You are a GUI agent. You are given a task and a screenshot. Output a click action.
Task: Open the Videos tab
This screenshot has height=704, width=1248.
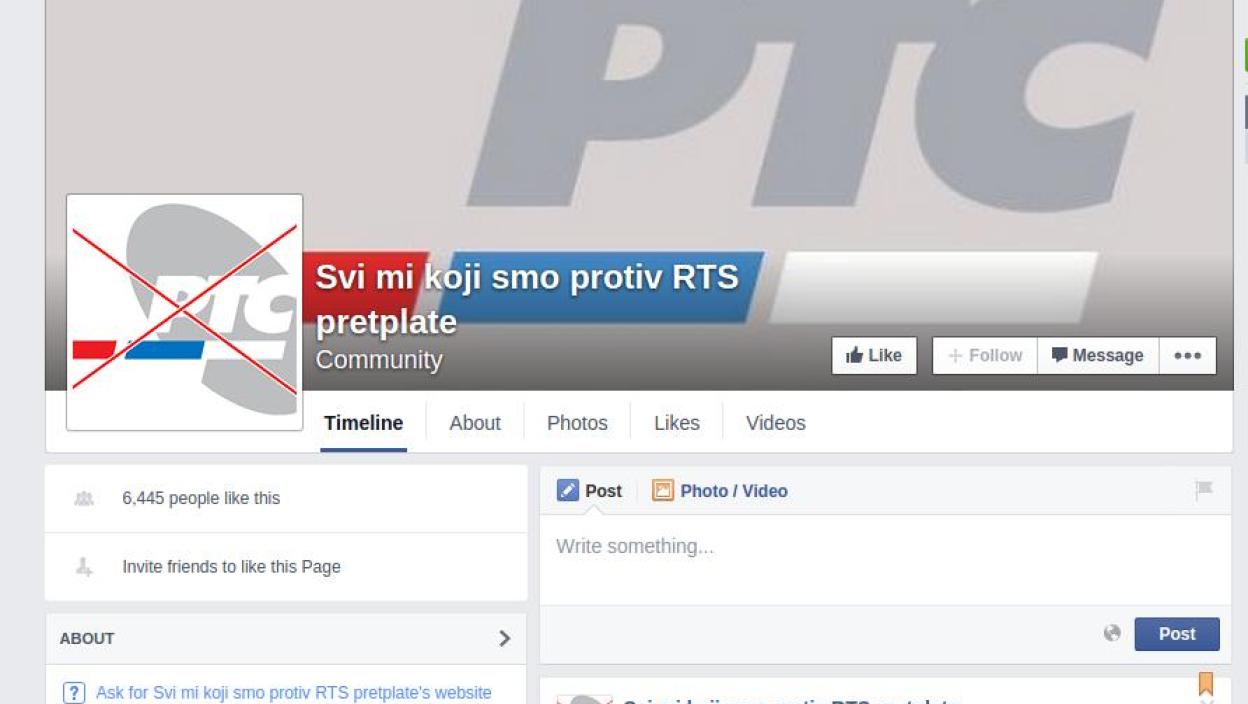click(x=776, y=423)
